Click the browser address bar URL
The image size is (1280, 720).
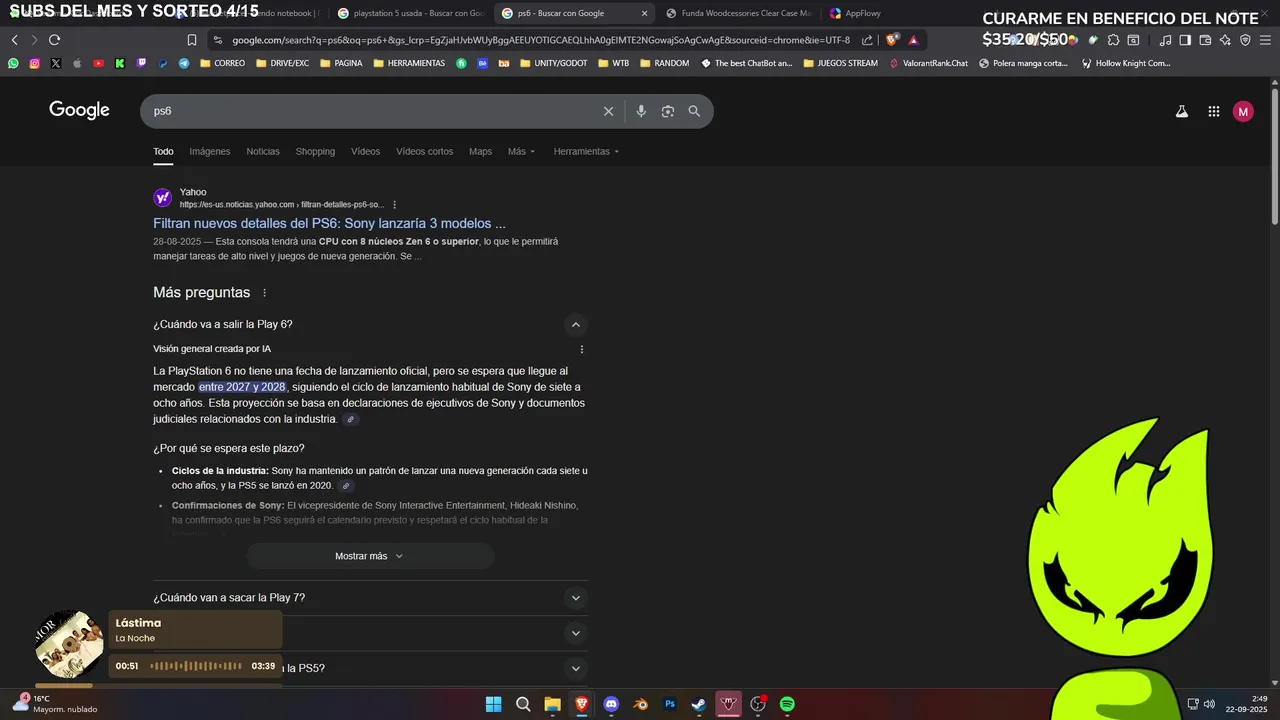click(x=540, y=40)
